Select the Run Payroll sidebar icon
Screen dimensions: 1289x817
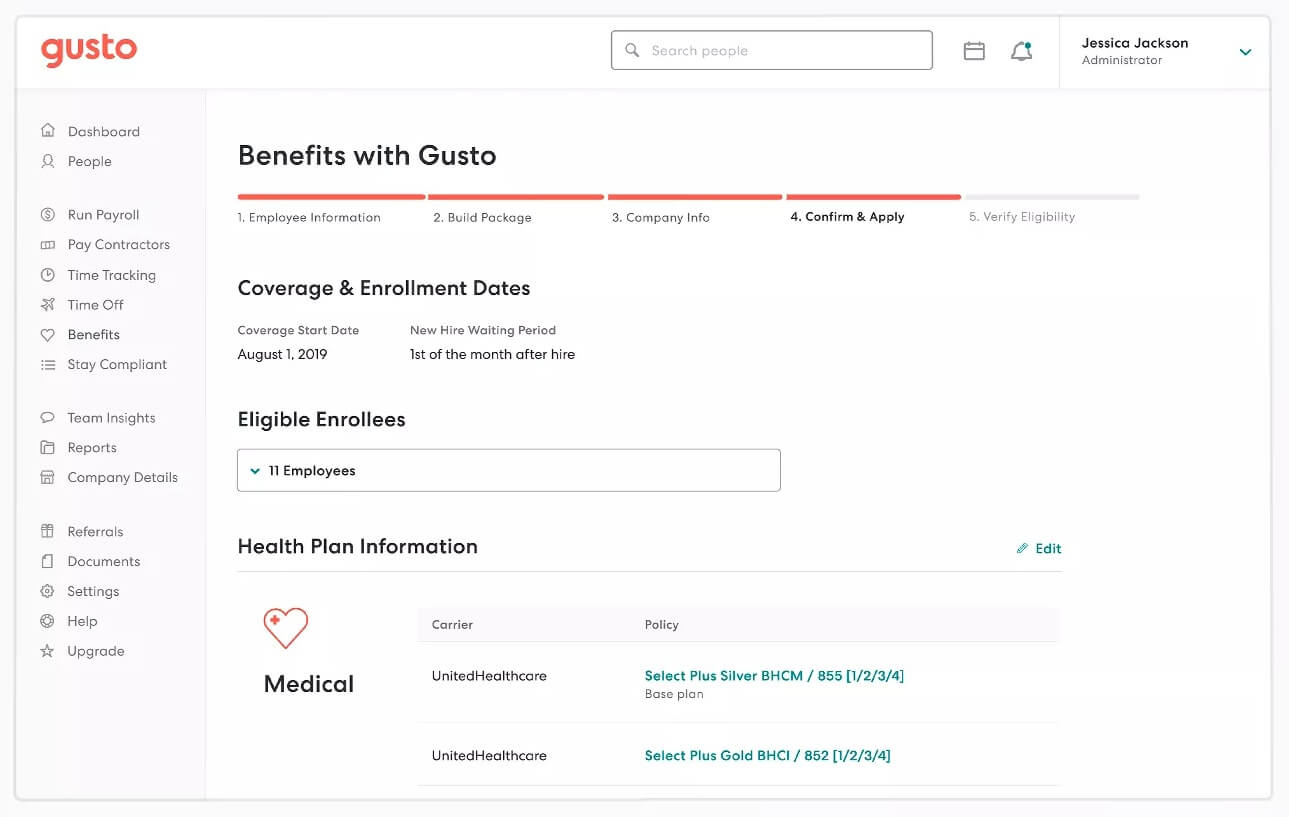pos(47,214)
